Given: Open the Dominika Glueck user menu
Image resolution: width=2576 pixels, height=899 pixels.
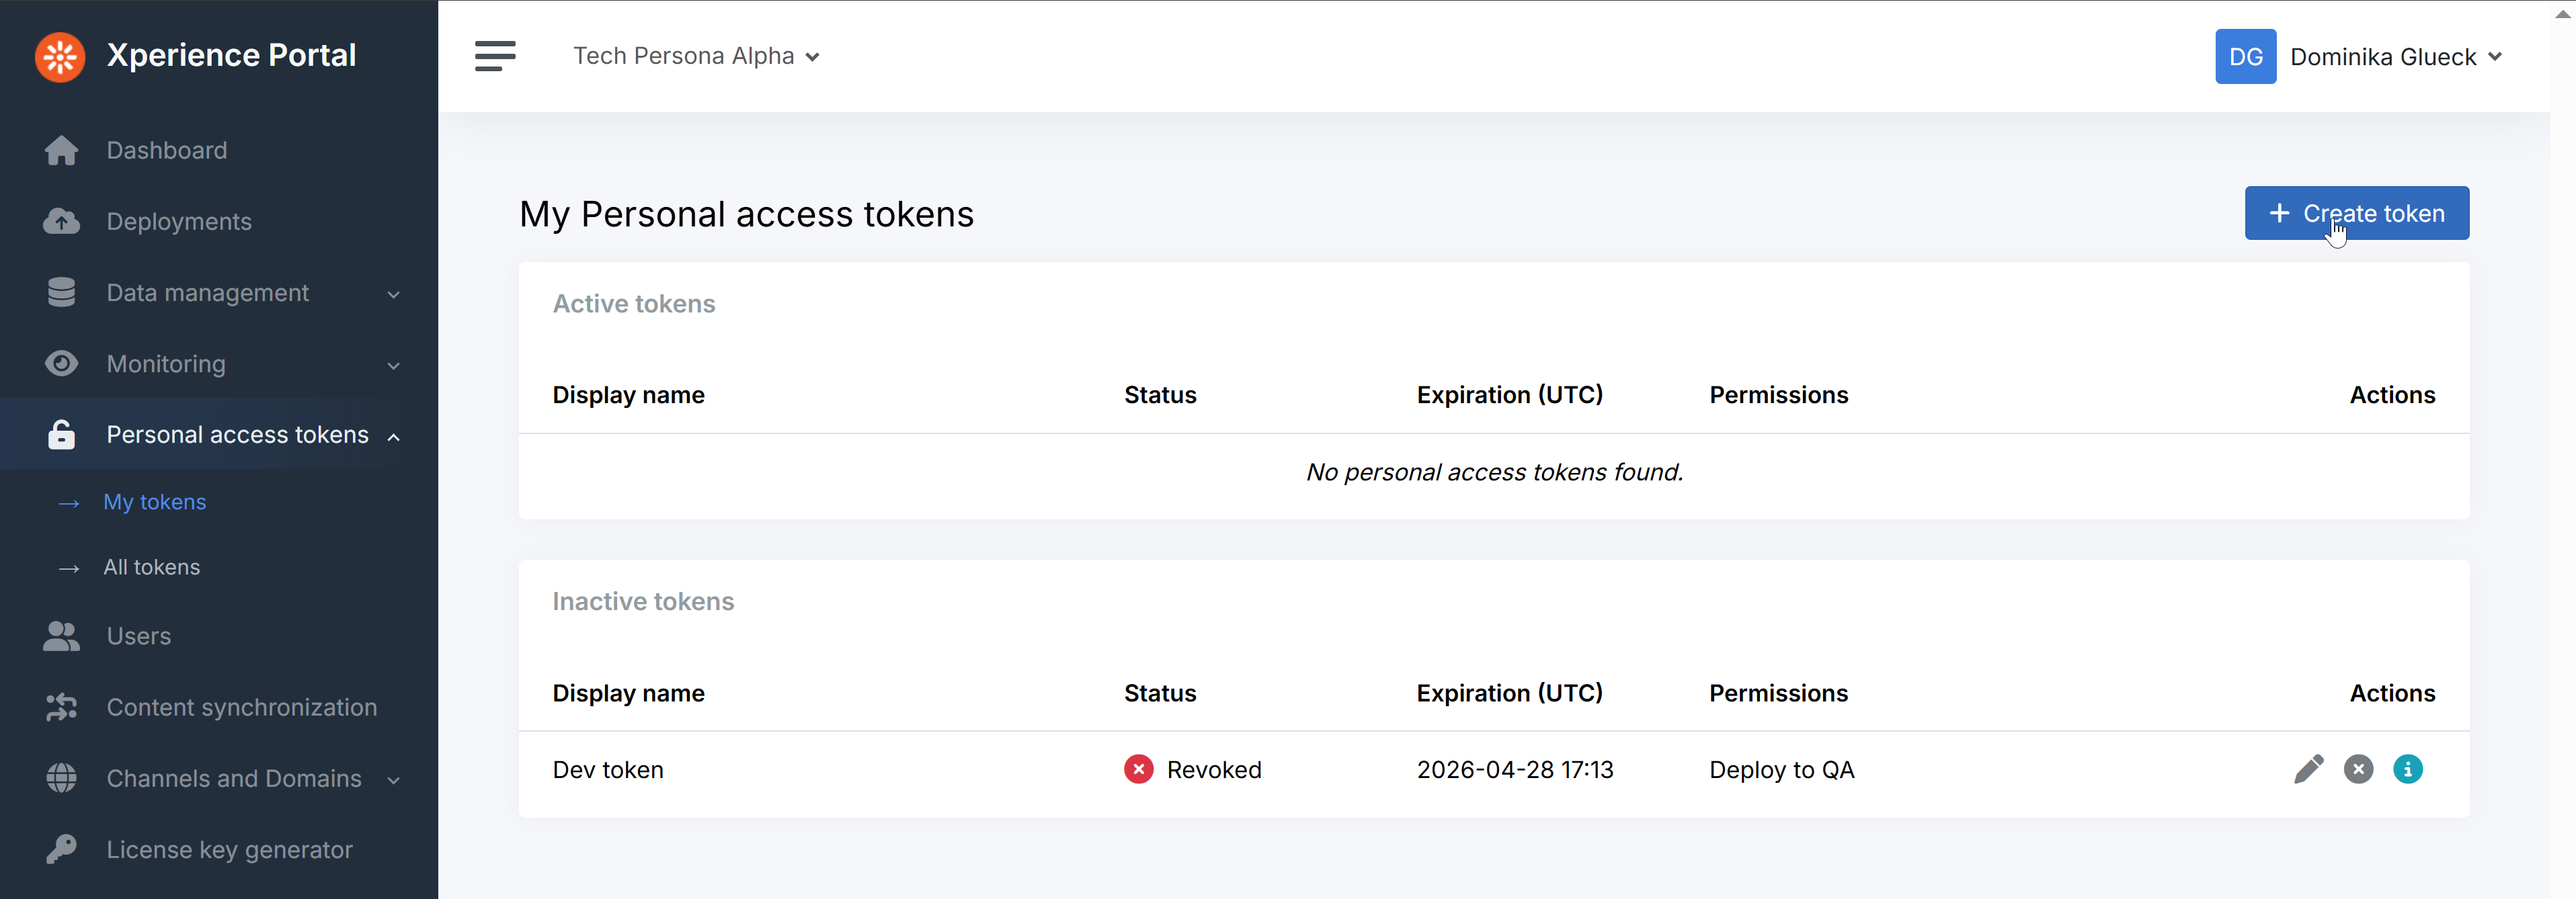Looking at the screenshot, I should pyautogui.click(x=2395, y=57).
